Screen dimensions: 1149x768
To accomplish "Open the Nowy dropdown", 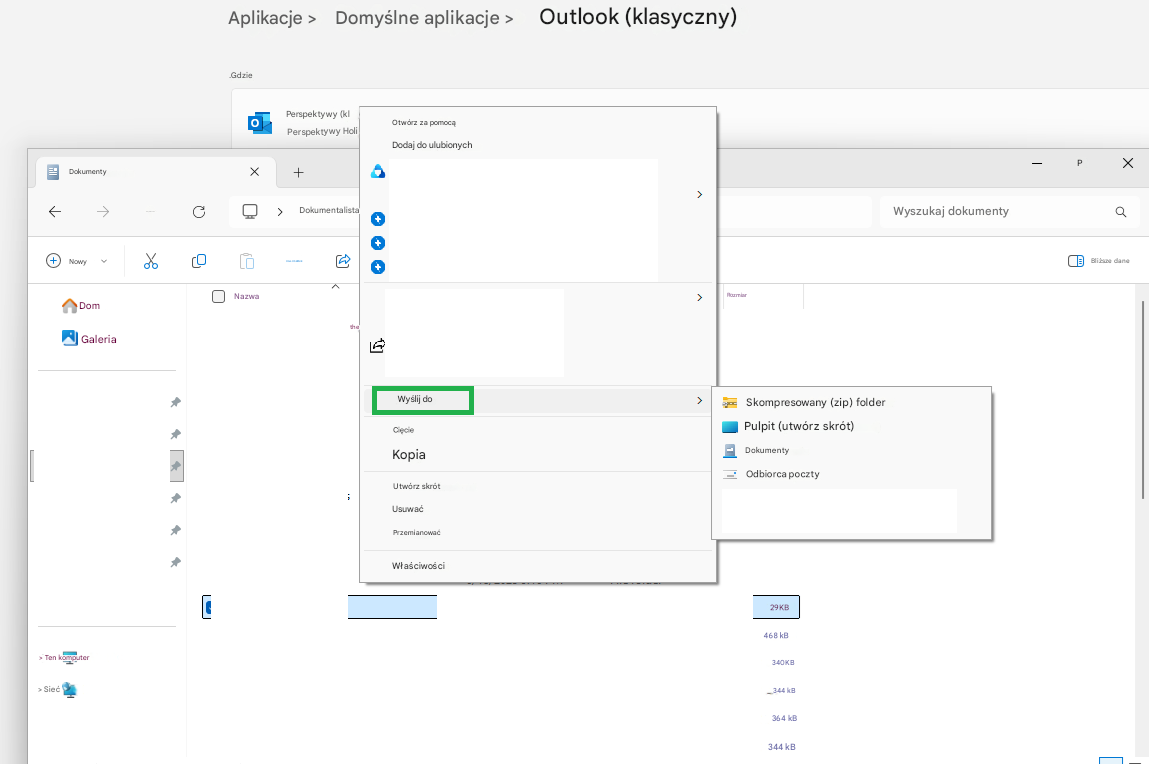I will tap(76, 261).
